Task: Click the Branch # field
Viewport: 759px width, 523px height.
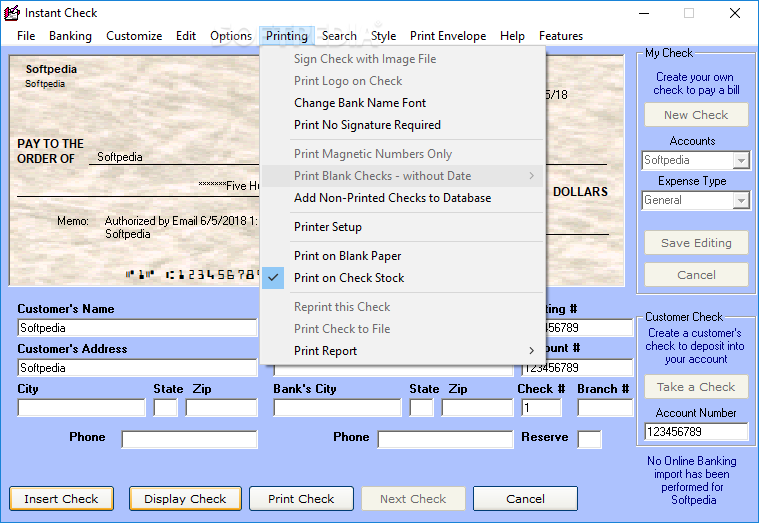Action: [x=605, y=408]
